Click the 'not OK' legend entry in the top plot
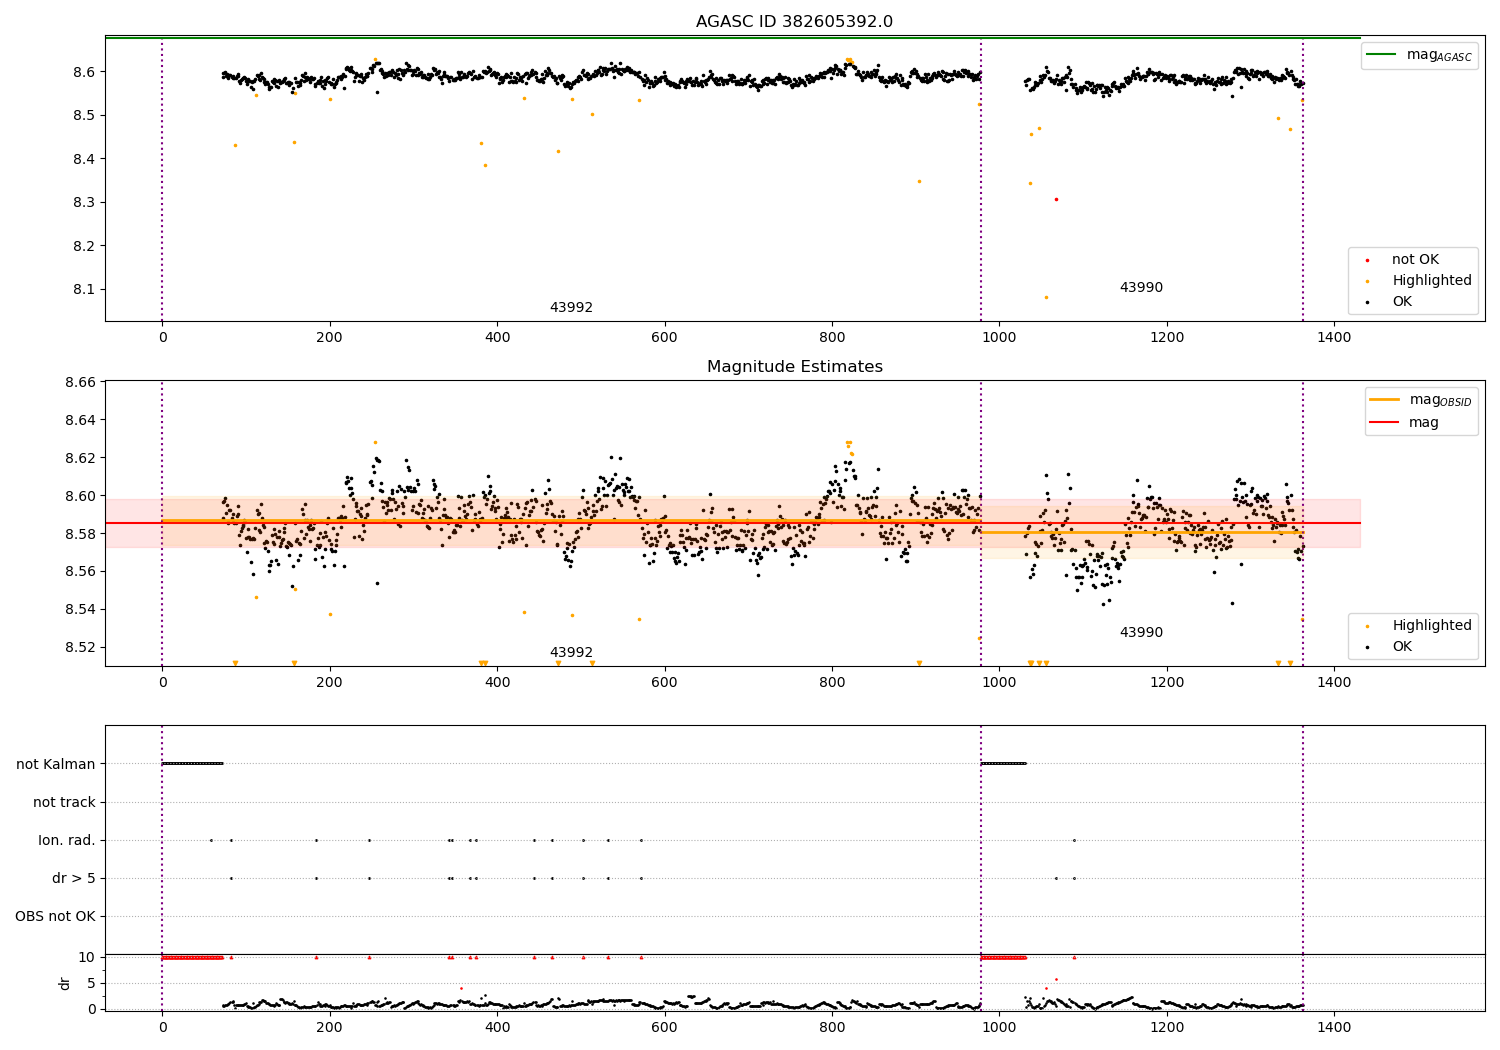 1415,260
